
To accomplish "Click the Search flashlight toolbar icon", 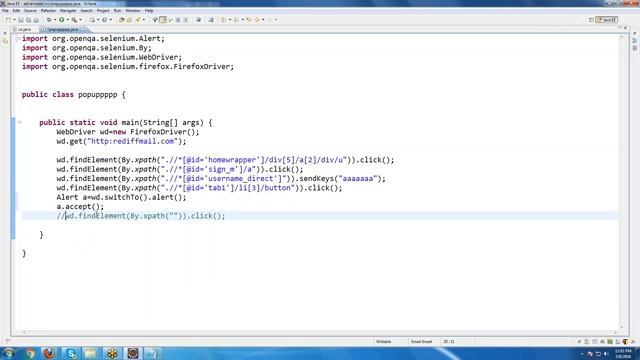I will point(138,20).
